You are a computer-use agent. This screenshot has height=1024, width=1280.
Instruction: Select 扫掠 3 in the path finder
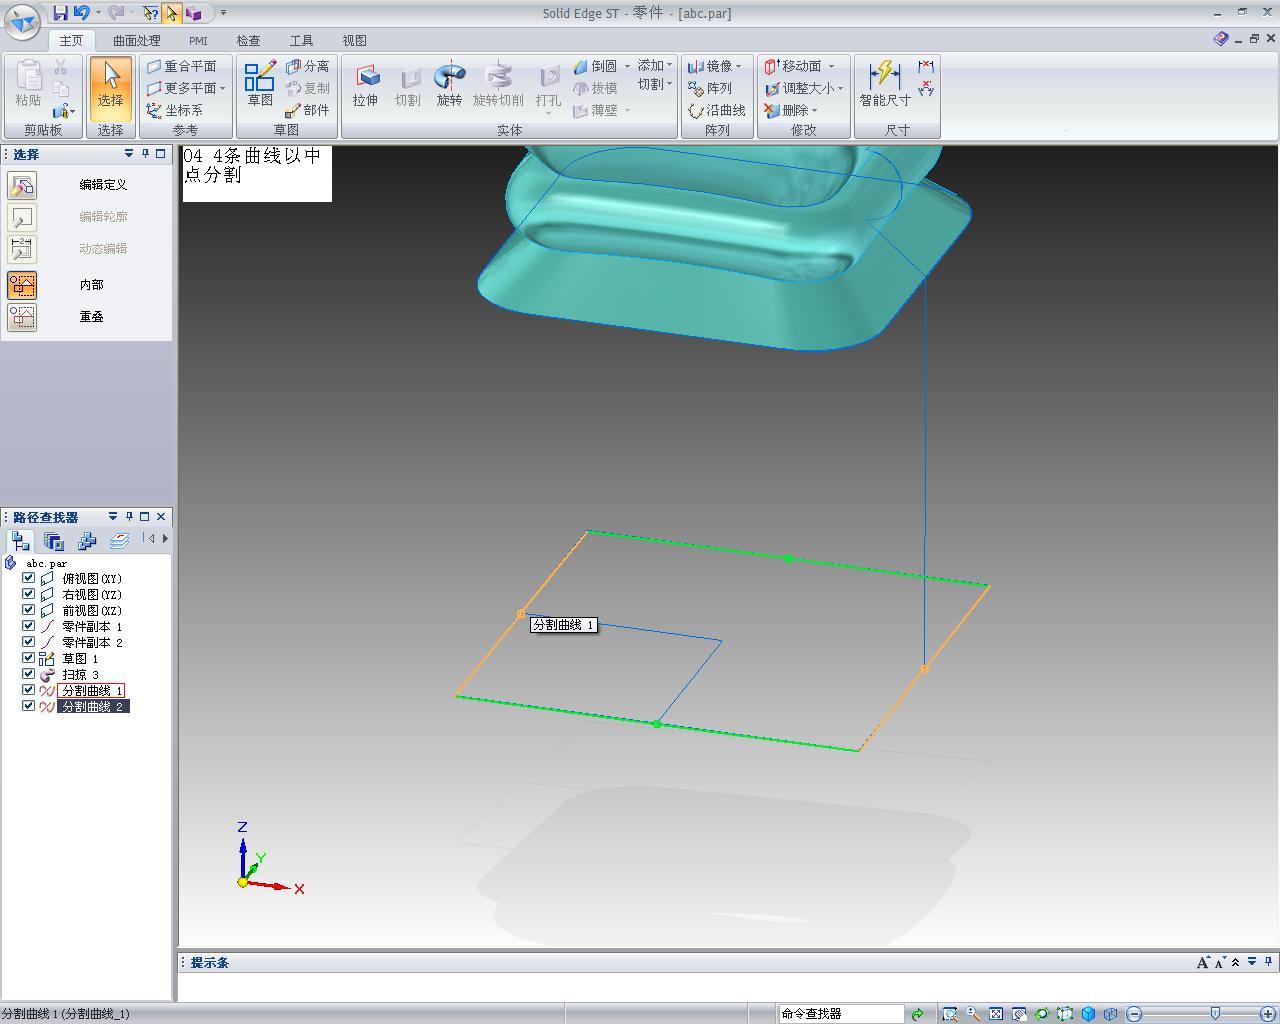coord(80,674)
